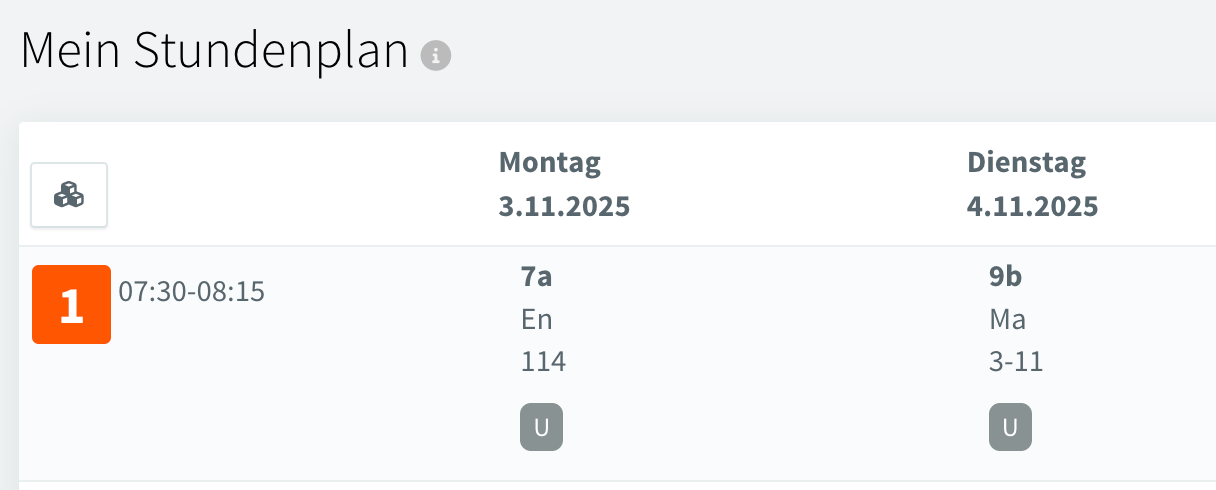Select the orange period 1 badge
Viewport: 1216px width, 490px height.
pyautogui.click(x=71, y=305)
